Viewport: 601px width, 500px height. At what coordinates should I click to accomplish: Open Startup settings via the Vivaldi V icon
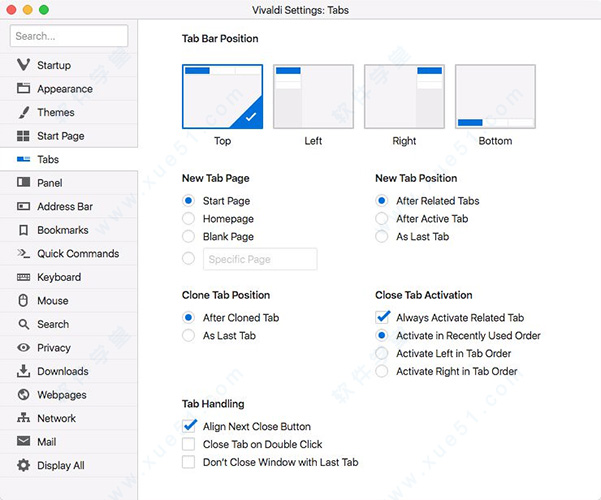pyautogui.click(x=23, y=64)
